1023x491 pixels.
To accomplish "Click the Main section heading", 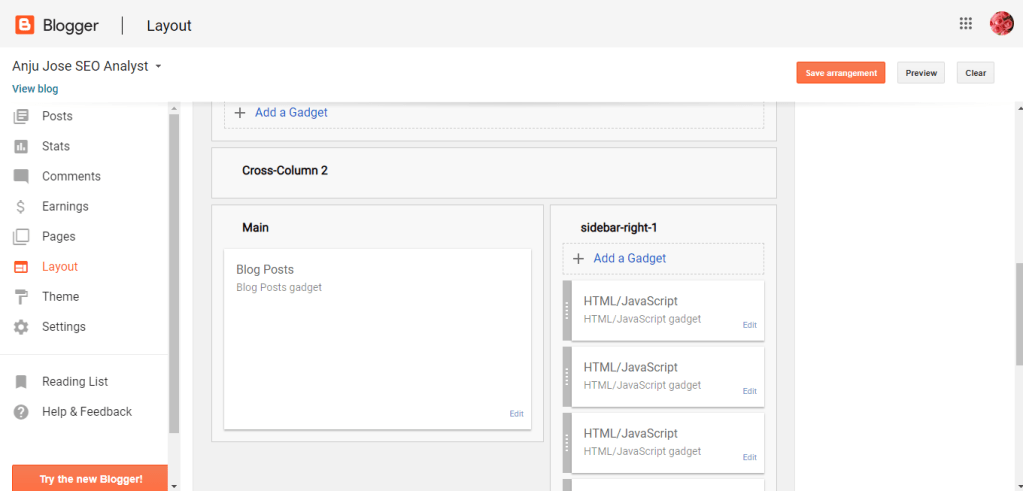I will 256,228.
